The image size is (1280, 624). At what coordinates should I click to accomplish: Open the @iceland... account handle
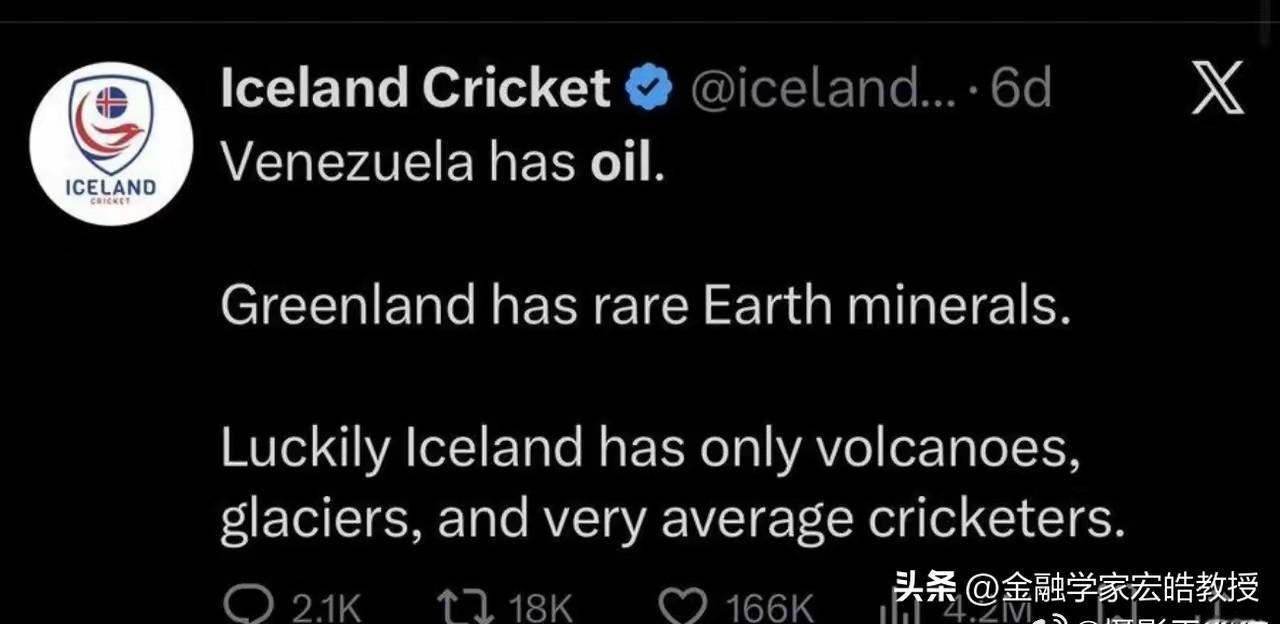point(810,90)
